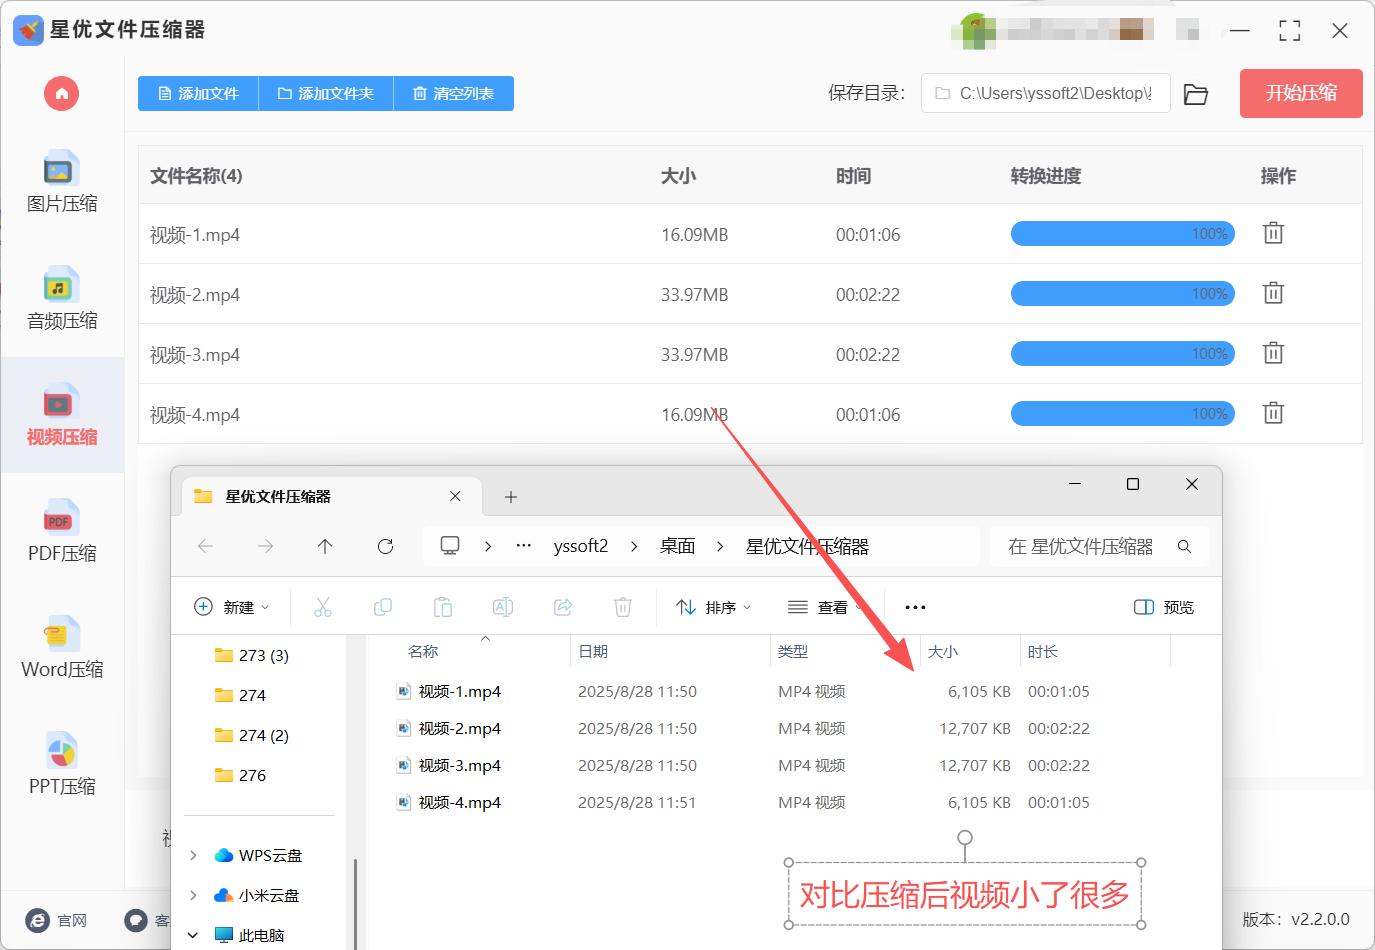Browse save directory with folder icon

pyautogui.click(x=1196, y=93)
